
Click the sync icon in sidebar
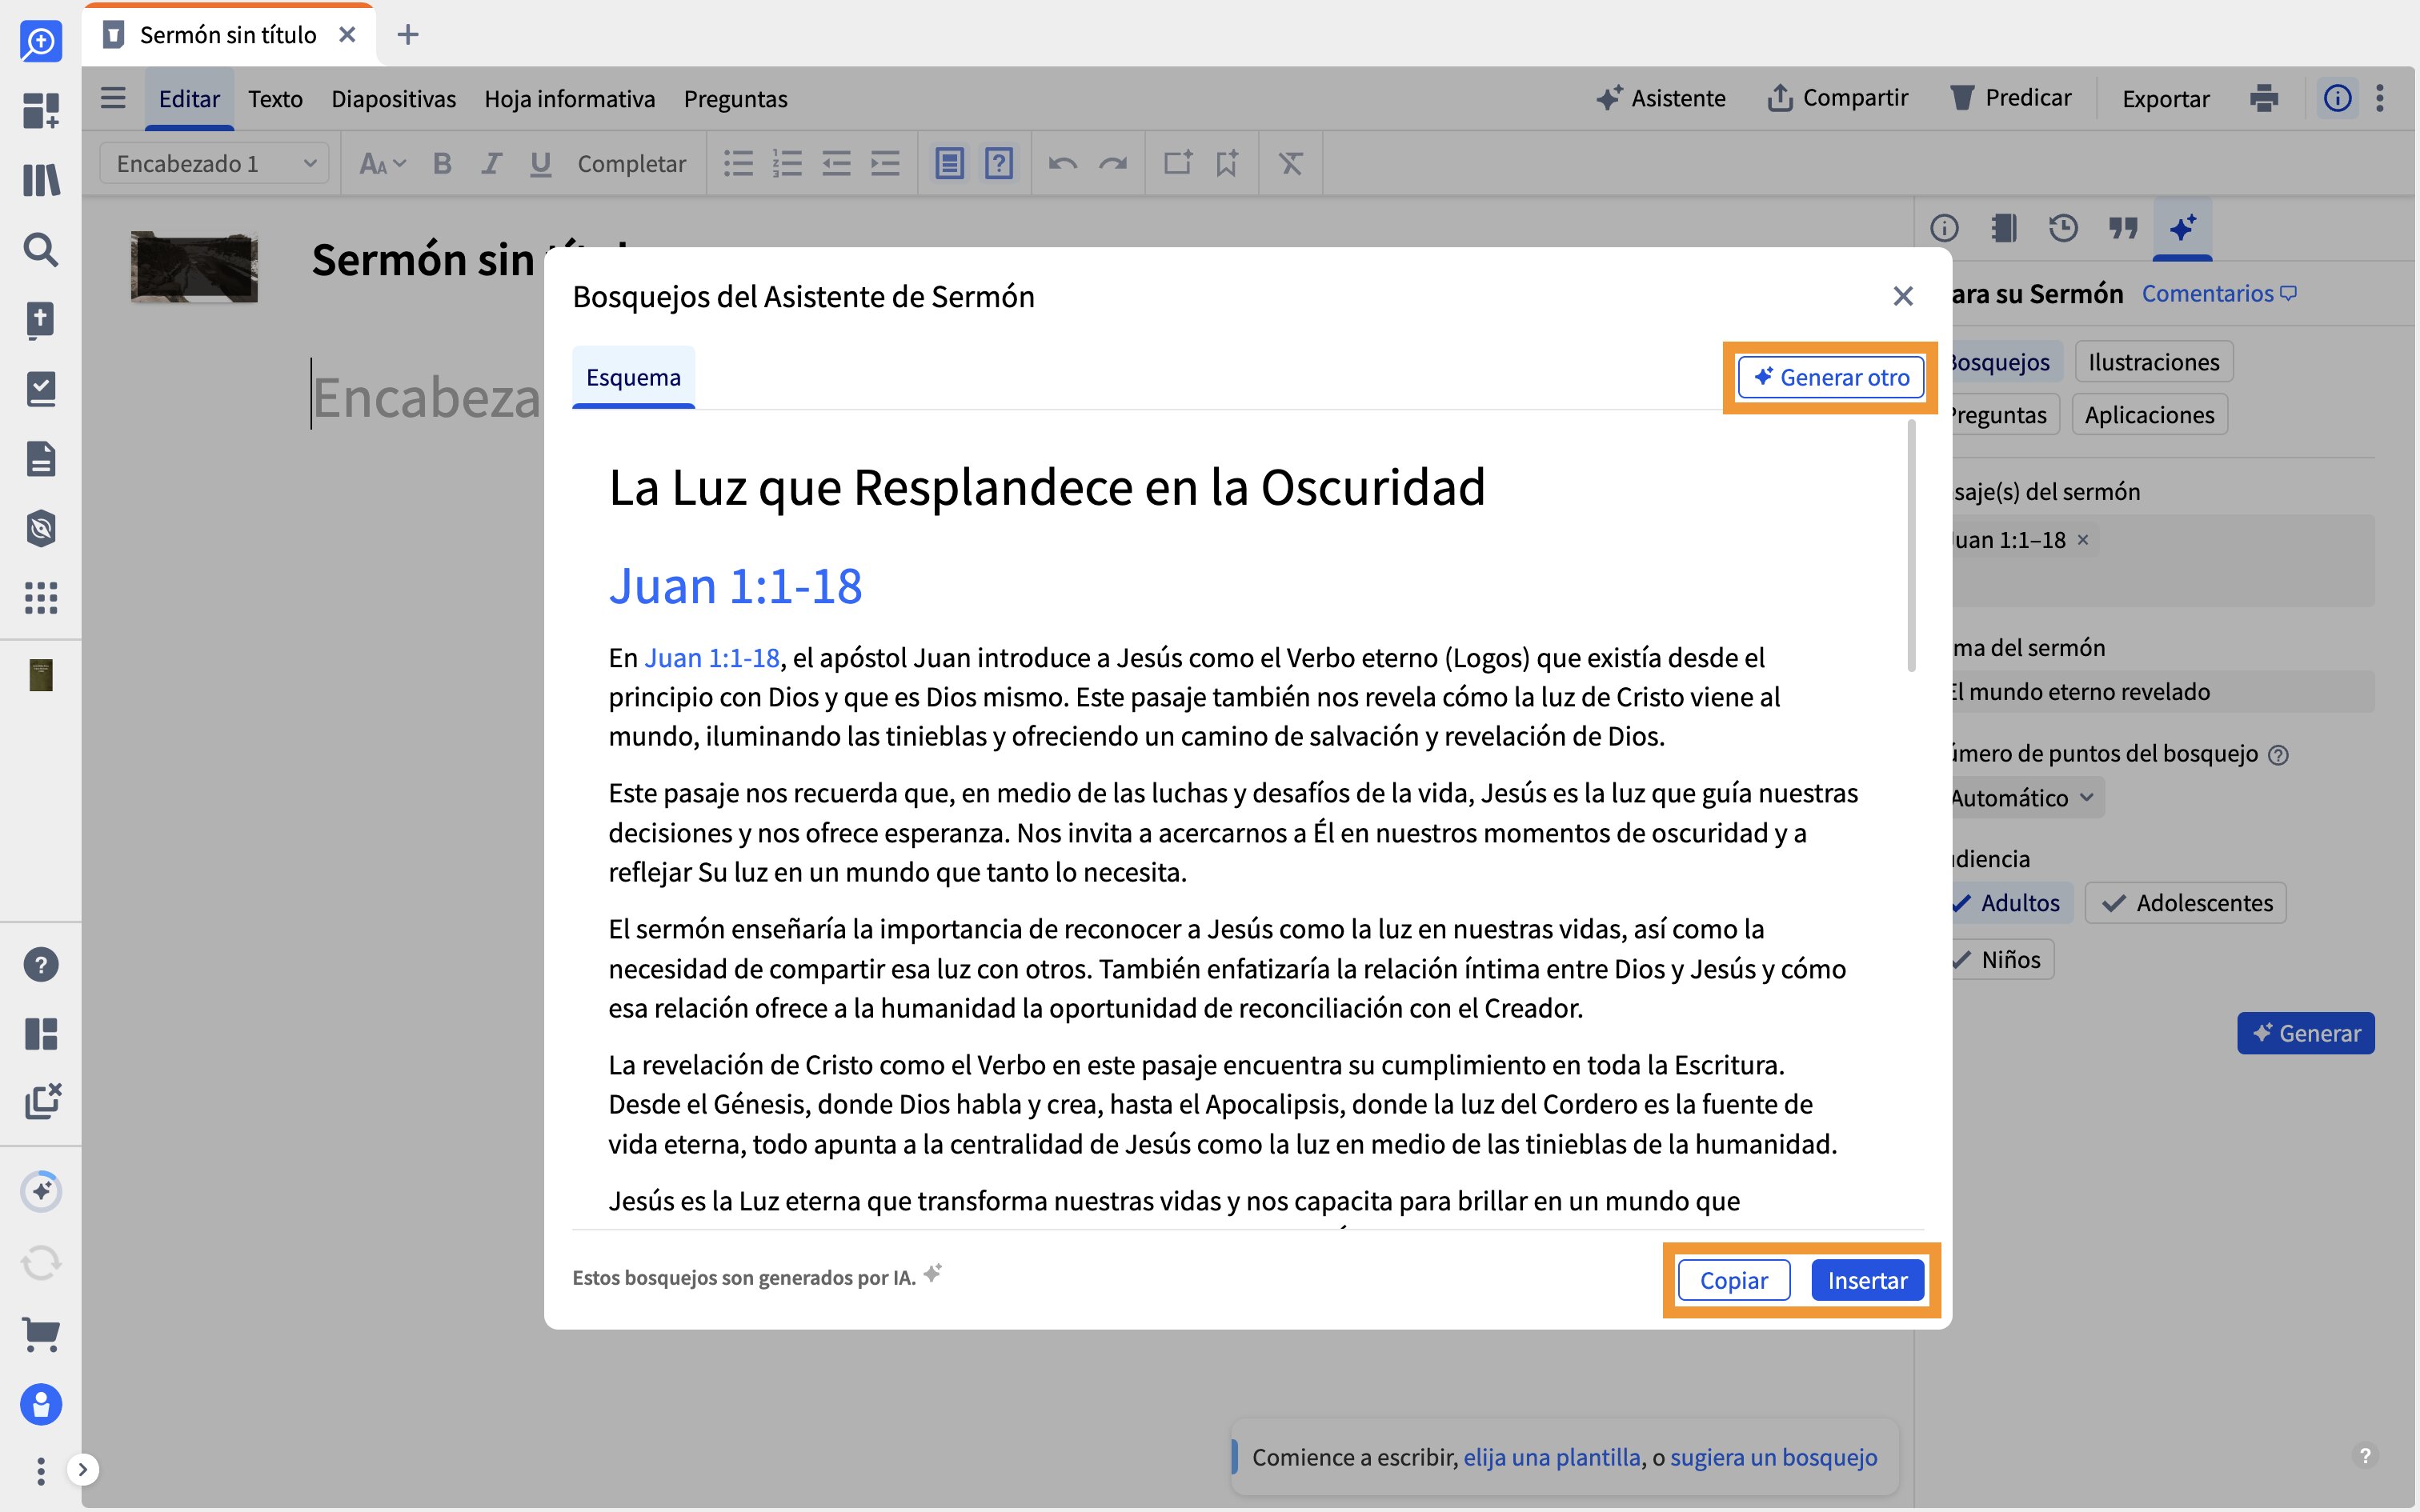click(x=41, y=1263)
